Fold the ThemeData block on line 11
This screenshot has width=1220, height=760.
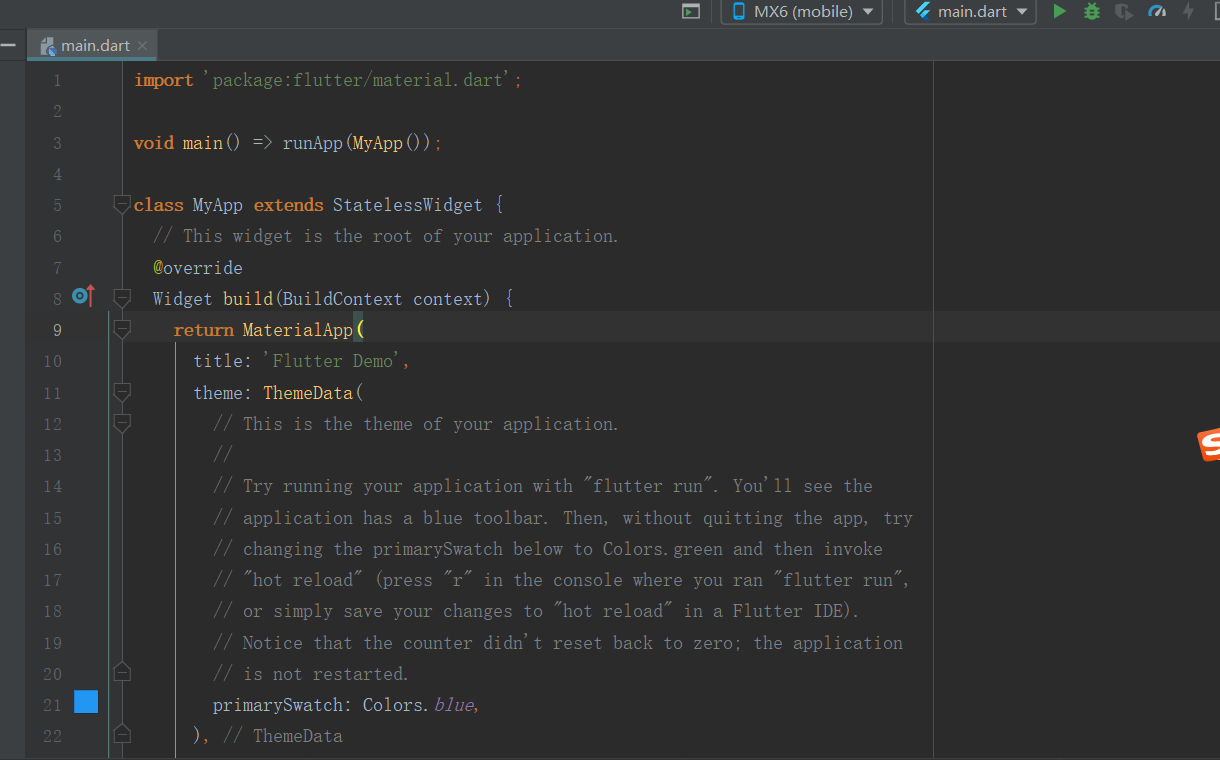[x=122, y=392]
